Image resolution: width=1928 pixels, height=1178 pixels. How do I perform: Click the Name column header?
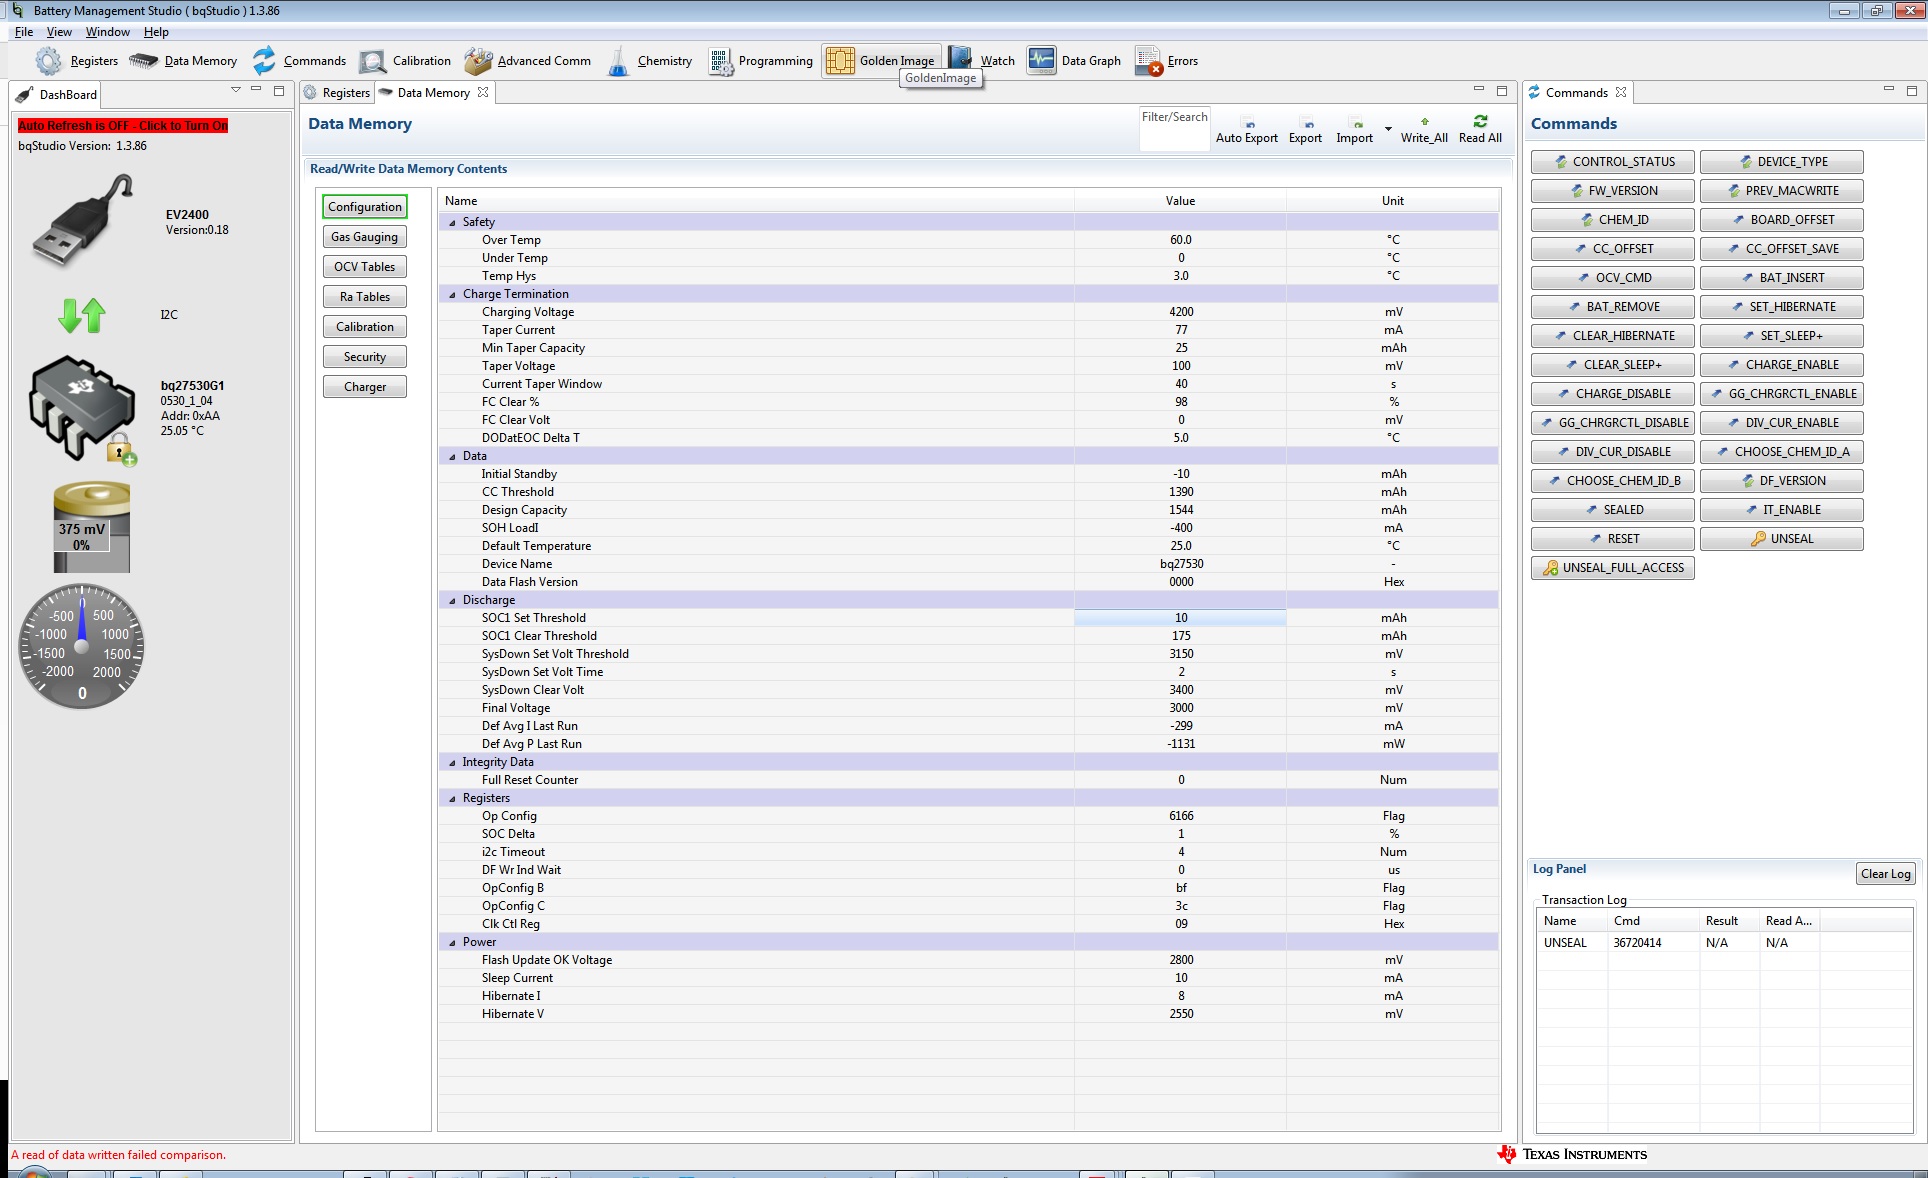pyautogui.click(x=756, y=201)
